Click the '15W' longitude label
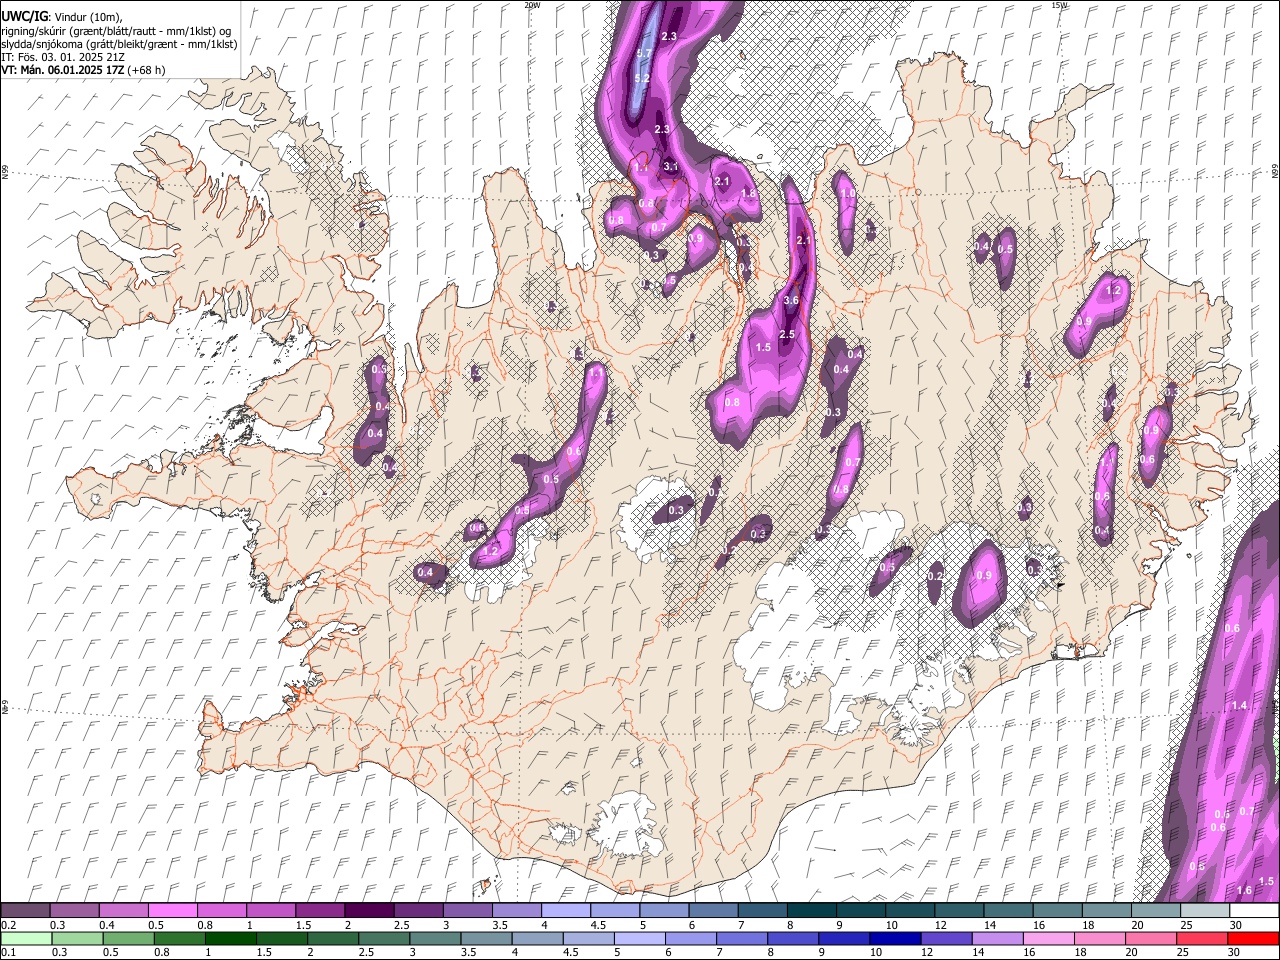This screenshot has height=960, width=1280. coord(1059,5)
